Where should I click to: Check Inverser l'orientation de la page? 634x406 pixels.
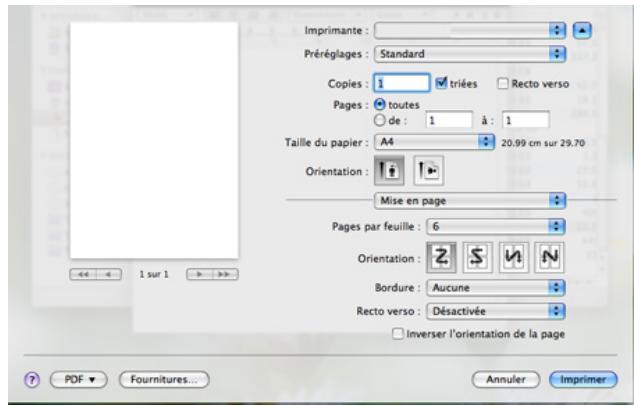pyautogui.click(x=398, y=334)
